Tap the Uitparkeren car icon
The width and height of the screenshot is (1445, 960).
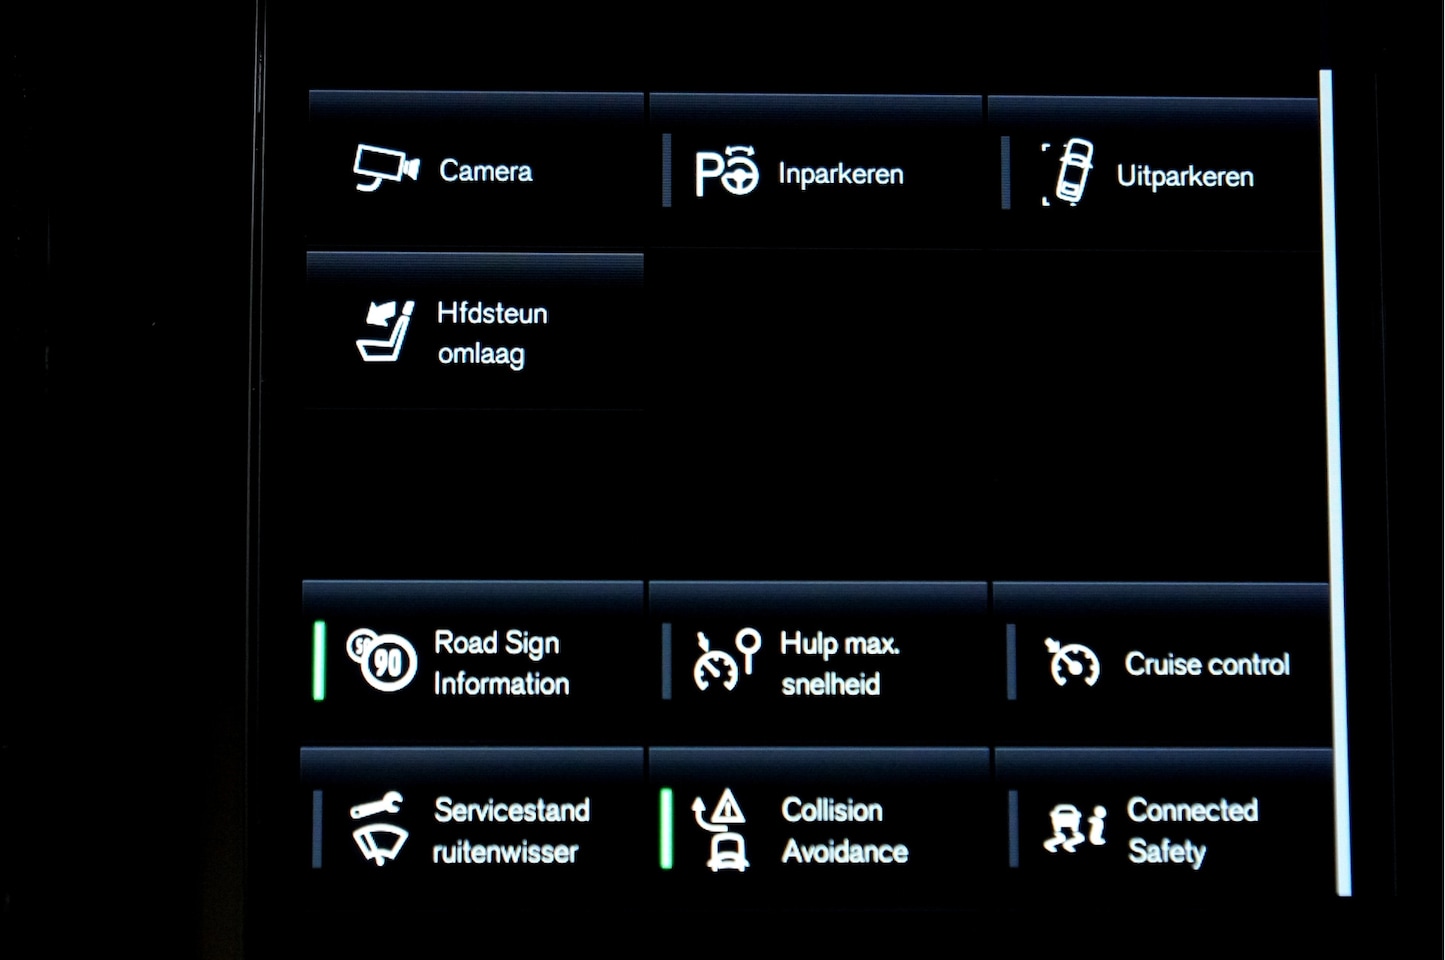click(x=1068, y=172)
